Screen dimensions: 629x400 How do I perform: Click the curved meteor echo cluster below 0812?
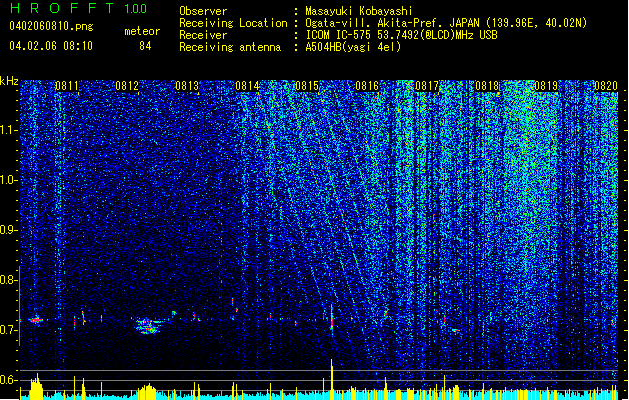point(148,325)
